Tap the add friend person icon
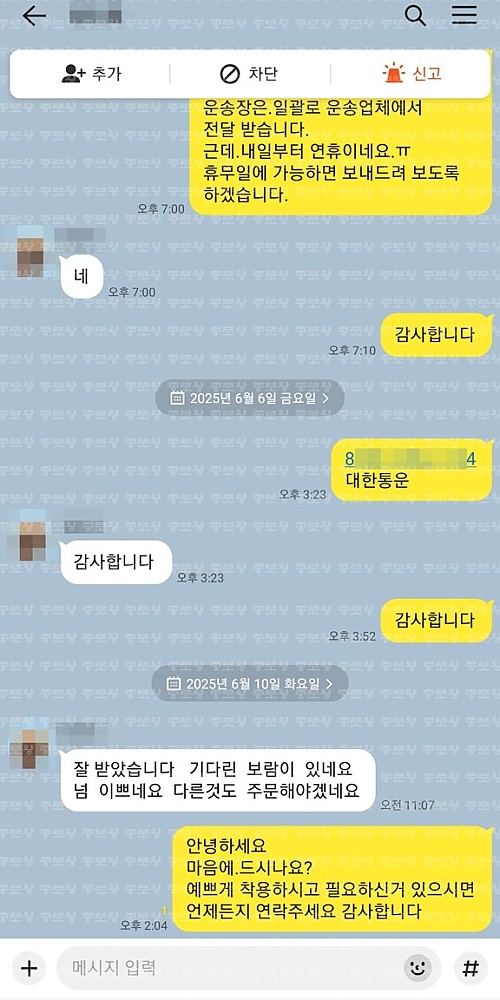Screen dimensions: 500x1000 73,74
